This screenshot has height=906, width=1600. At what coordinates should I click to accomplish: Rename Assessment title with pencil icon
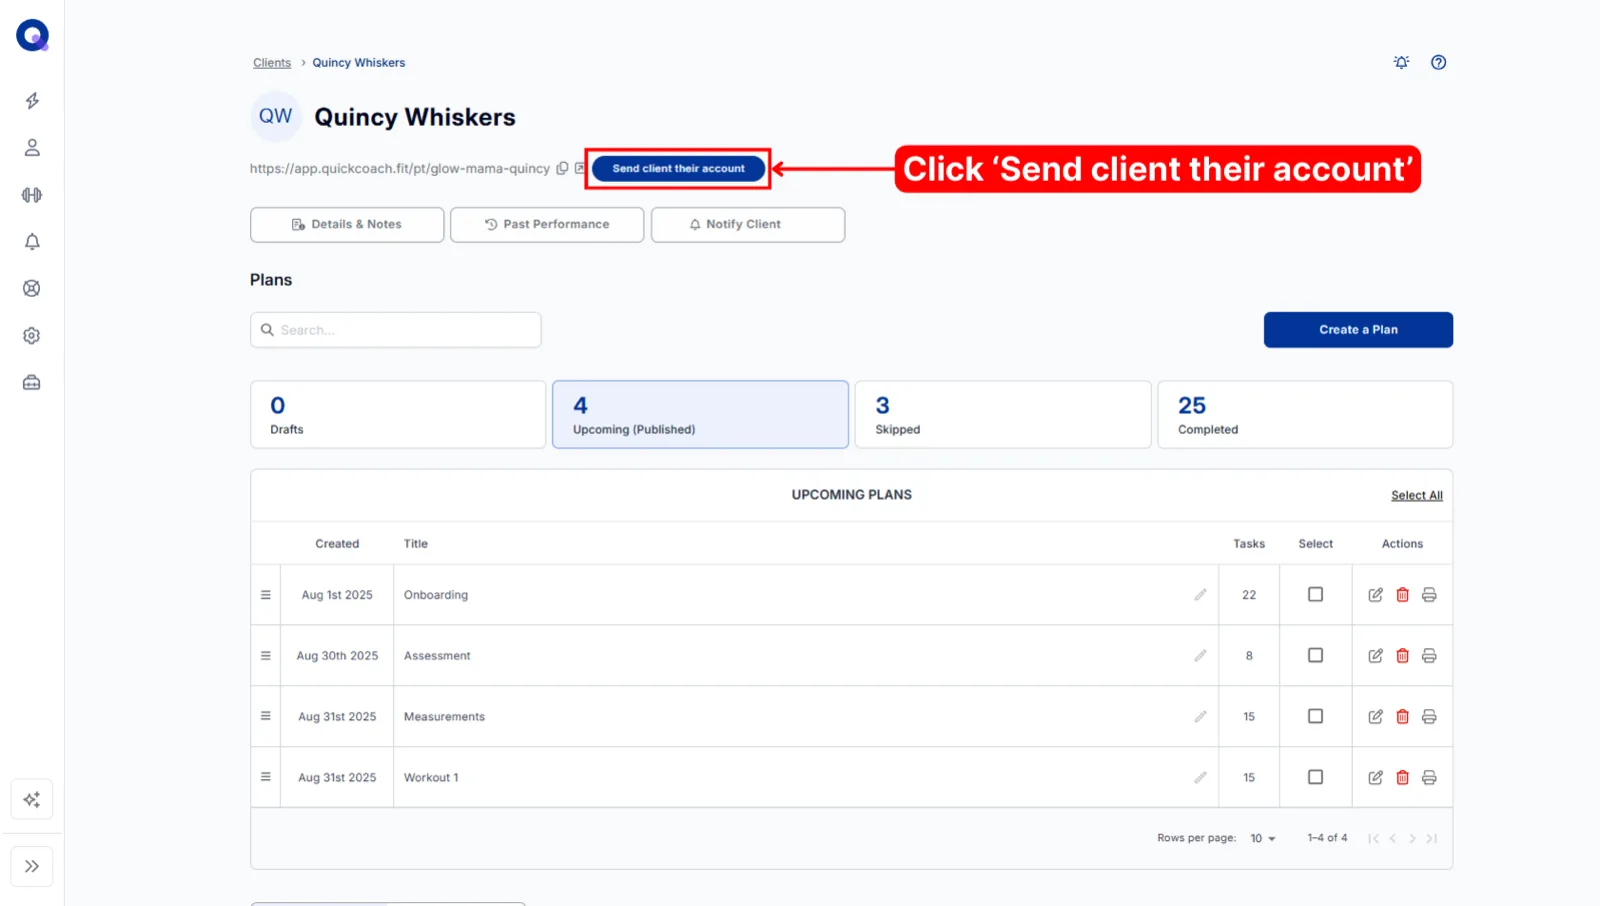pyautogui.click(x=1200, y=656)
